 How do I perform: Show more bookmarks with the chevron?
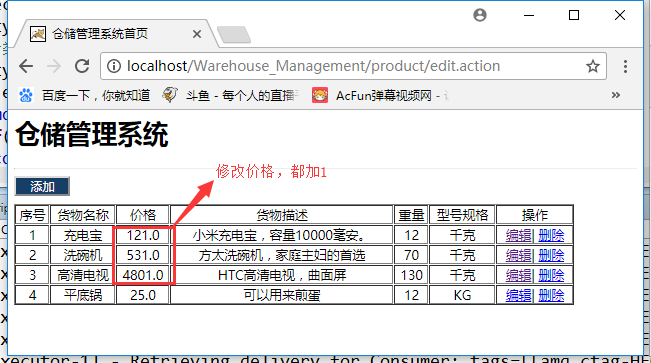click(x=616, y=95)
